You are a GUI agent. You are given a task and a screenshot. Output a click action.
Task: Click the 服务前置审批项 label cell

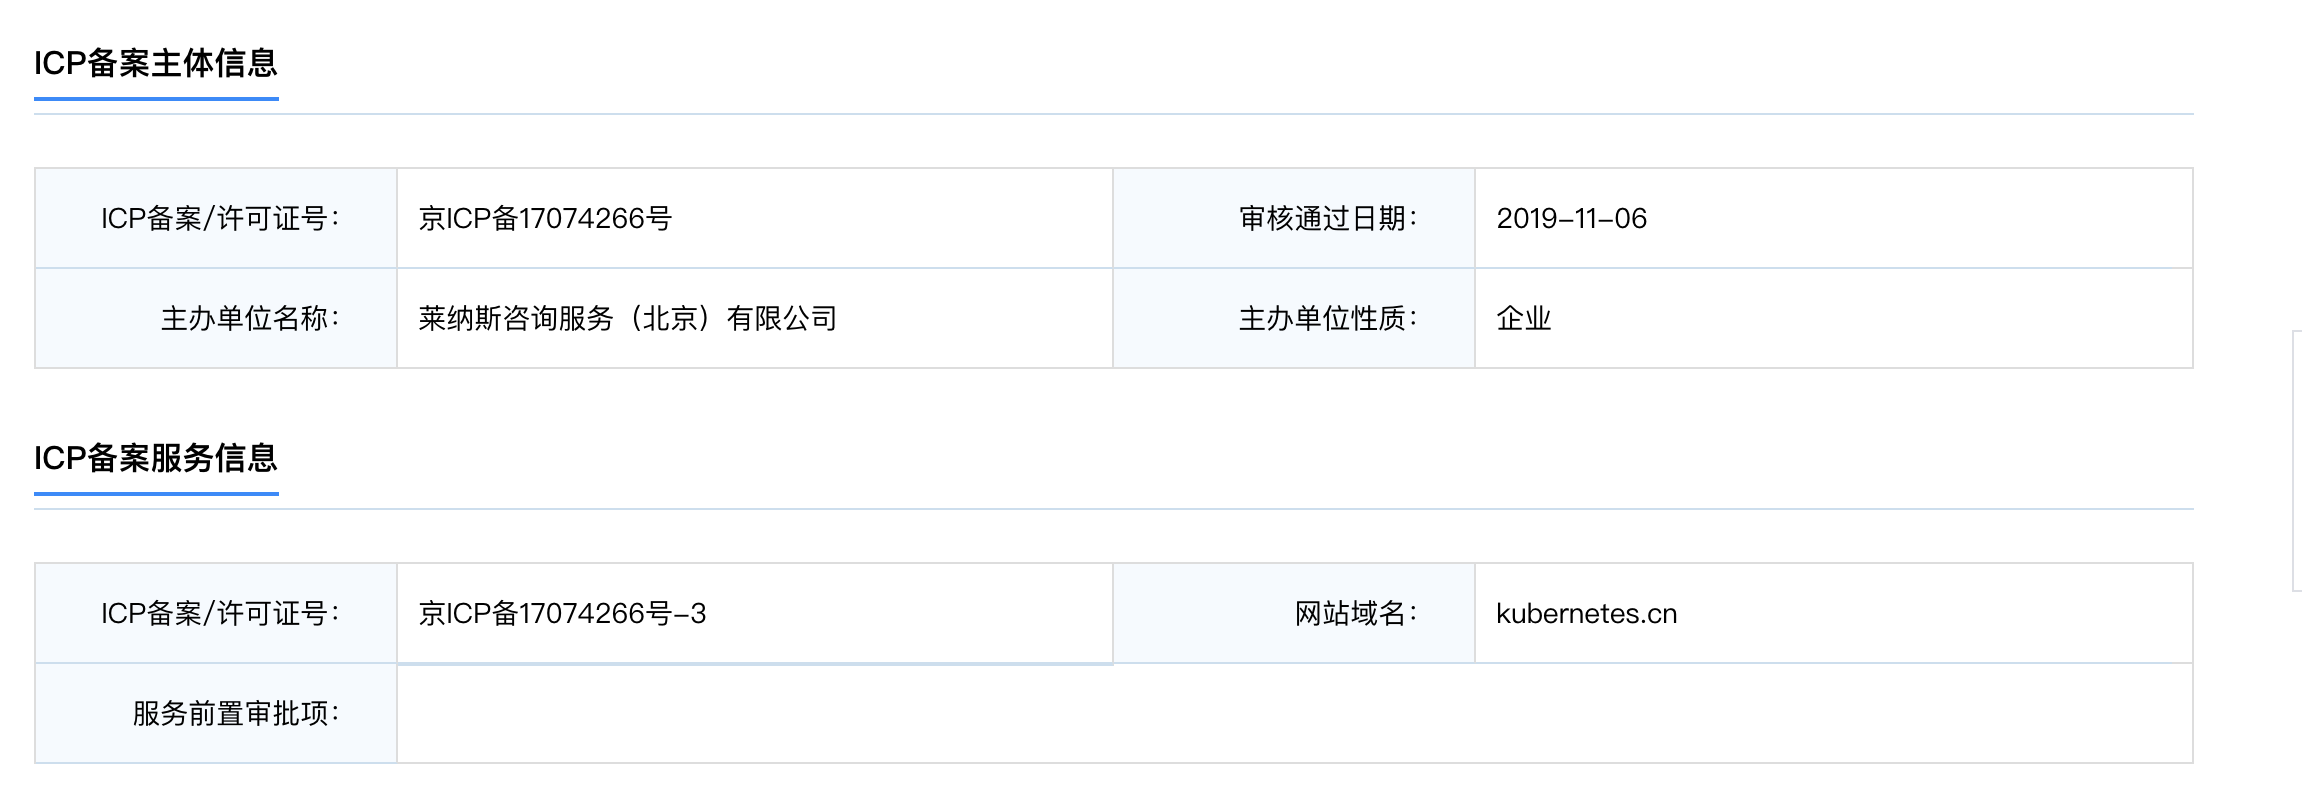point(216,713)
